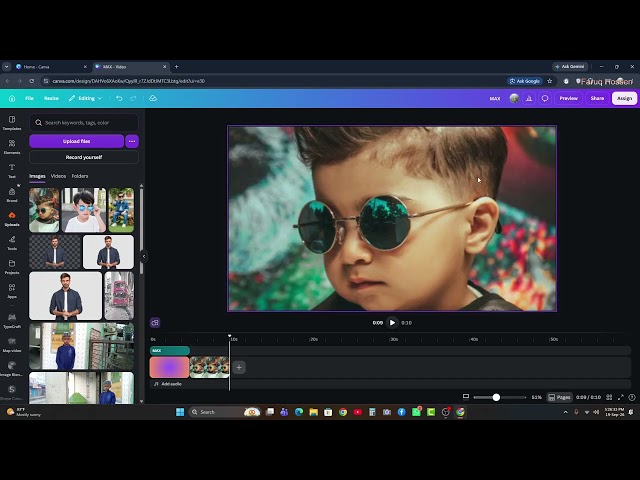The image size is (640, 480).
Task: Show hidden system tray icons chevron
Action: click(x=565, y=412)
